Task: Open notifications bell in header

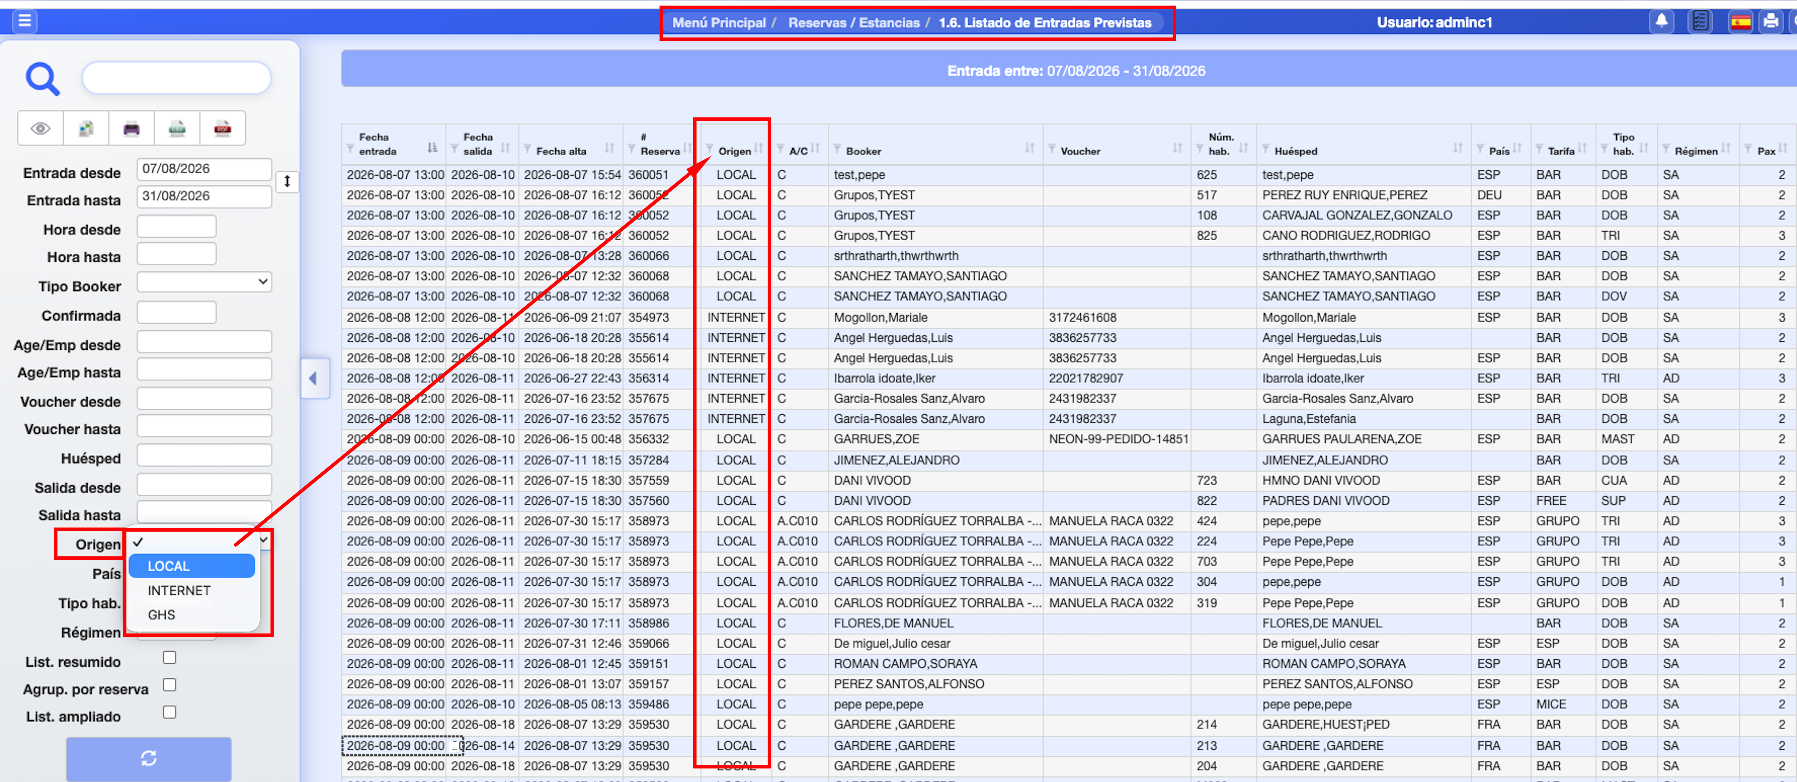Action: pyautogui.click(x=1662, y=21)
